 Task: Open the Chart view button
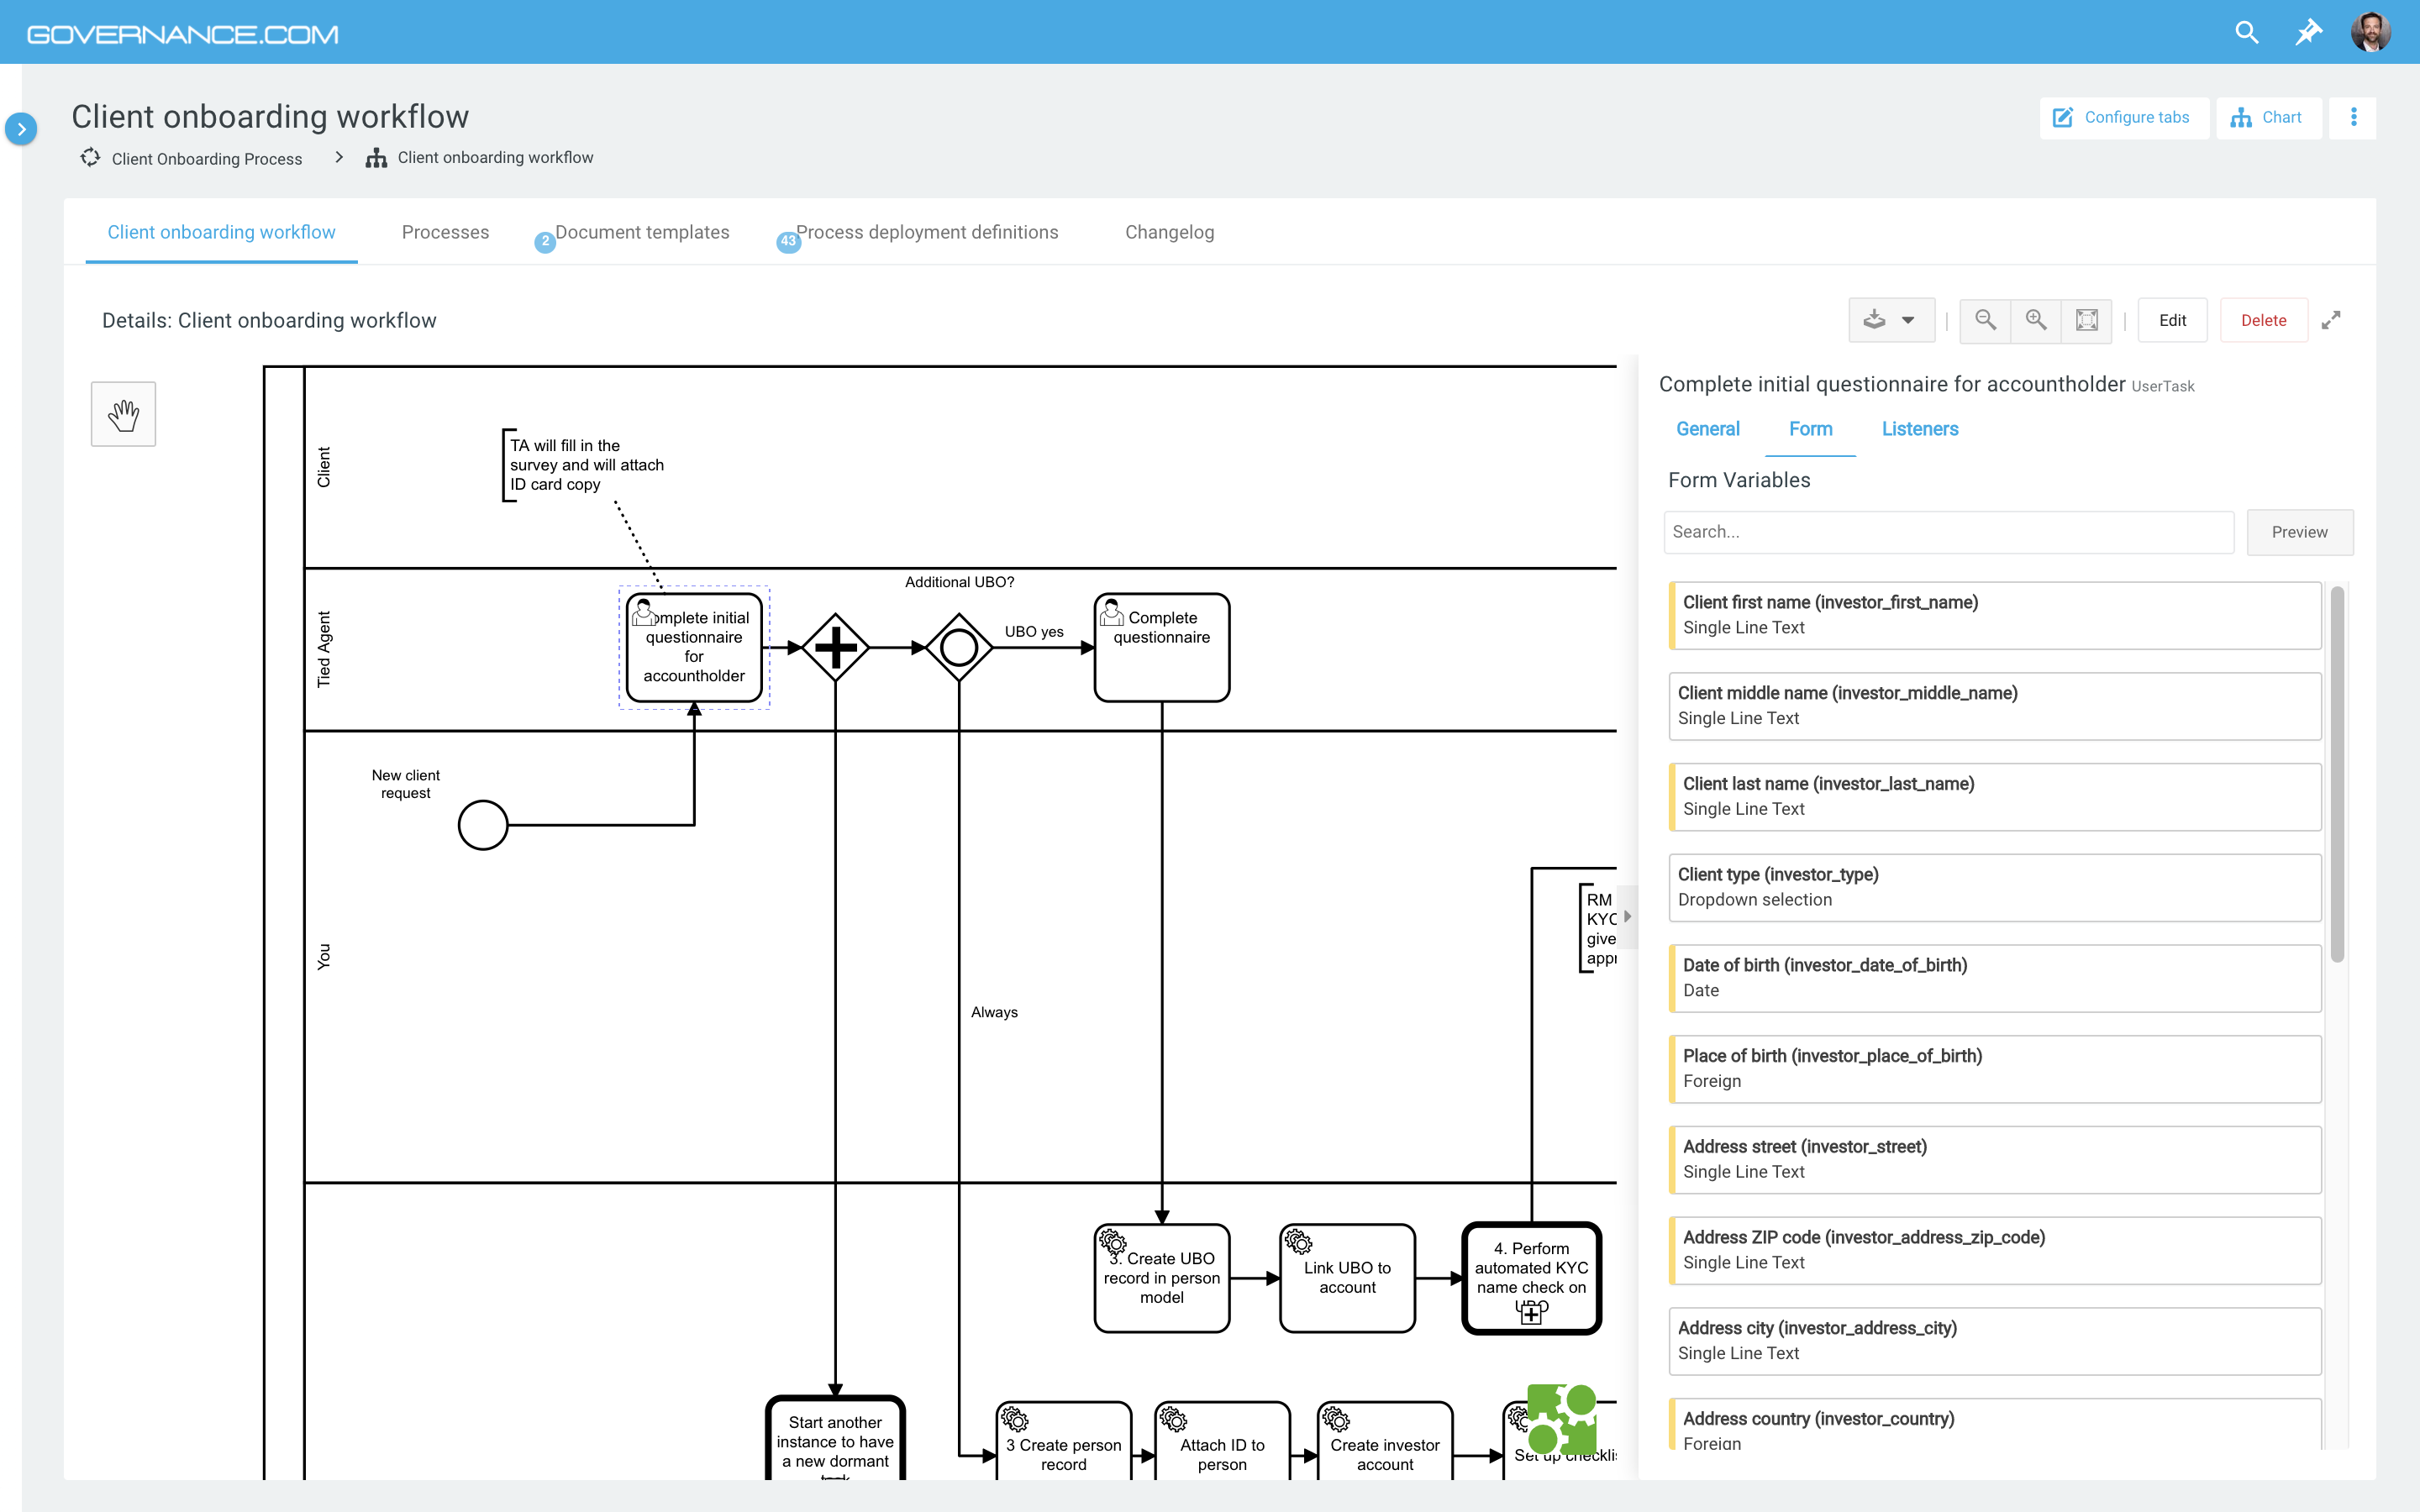pyautogui.click(x=2268, y=118)
